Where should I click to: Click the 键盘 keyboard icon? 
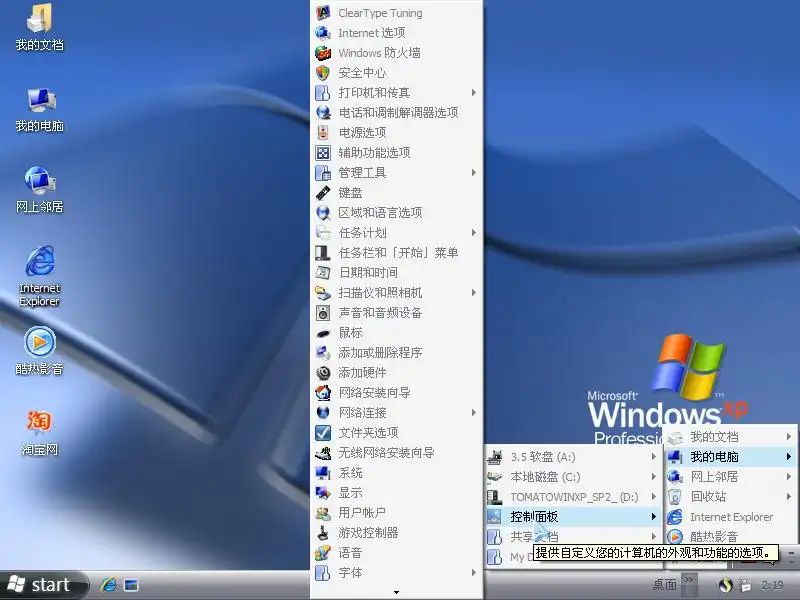(x=323, y=193)
